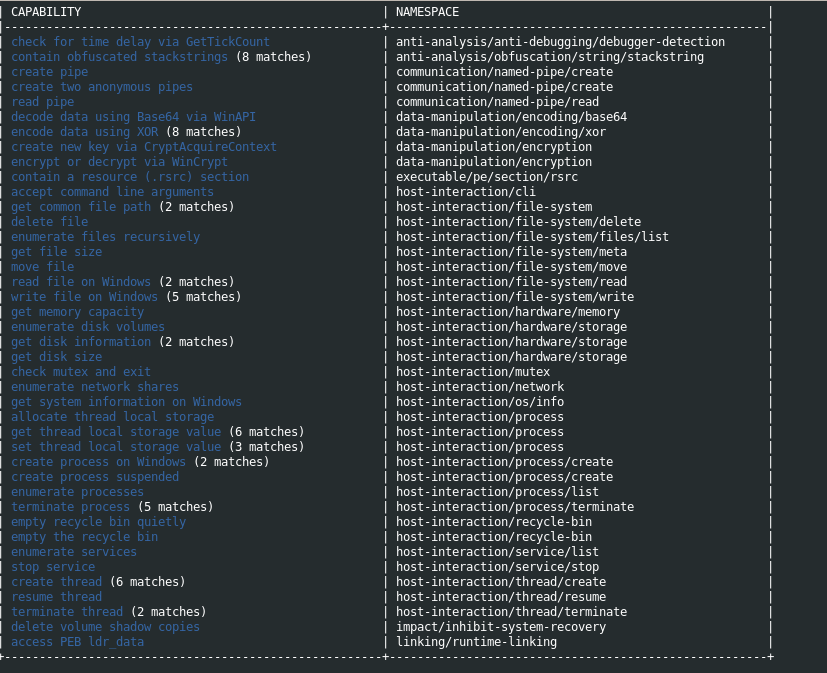Screen dimensions: 827x673
Task: Select 'enumerate processes' capability
Action: coord(78,492)
